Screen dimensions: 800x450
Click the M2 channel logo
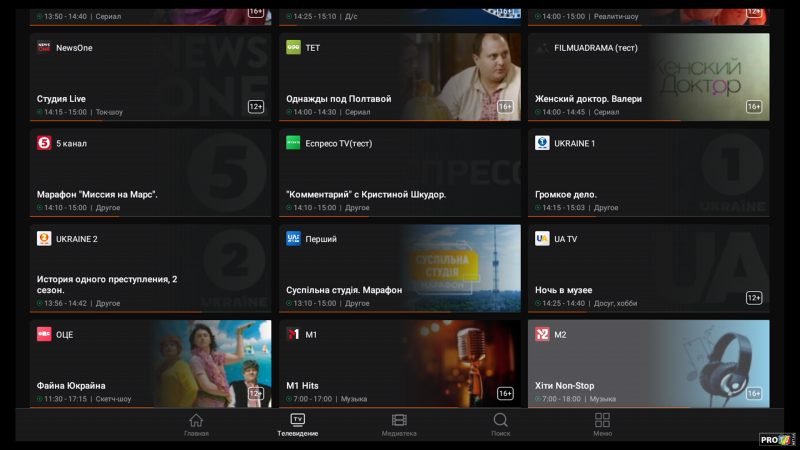pos(542,334)
